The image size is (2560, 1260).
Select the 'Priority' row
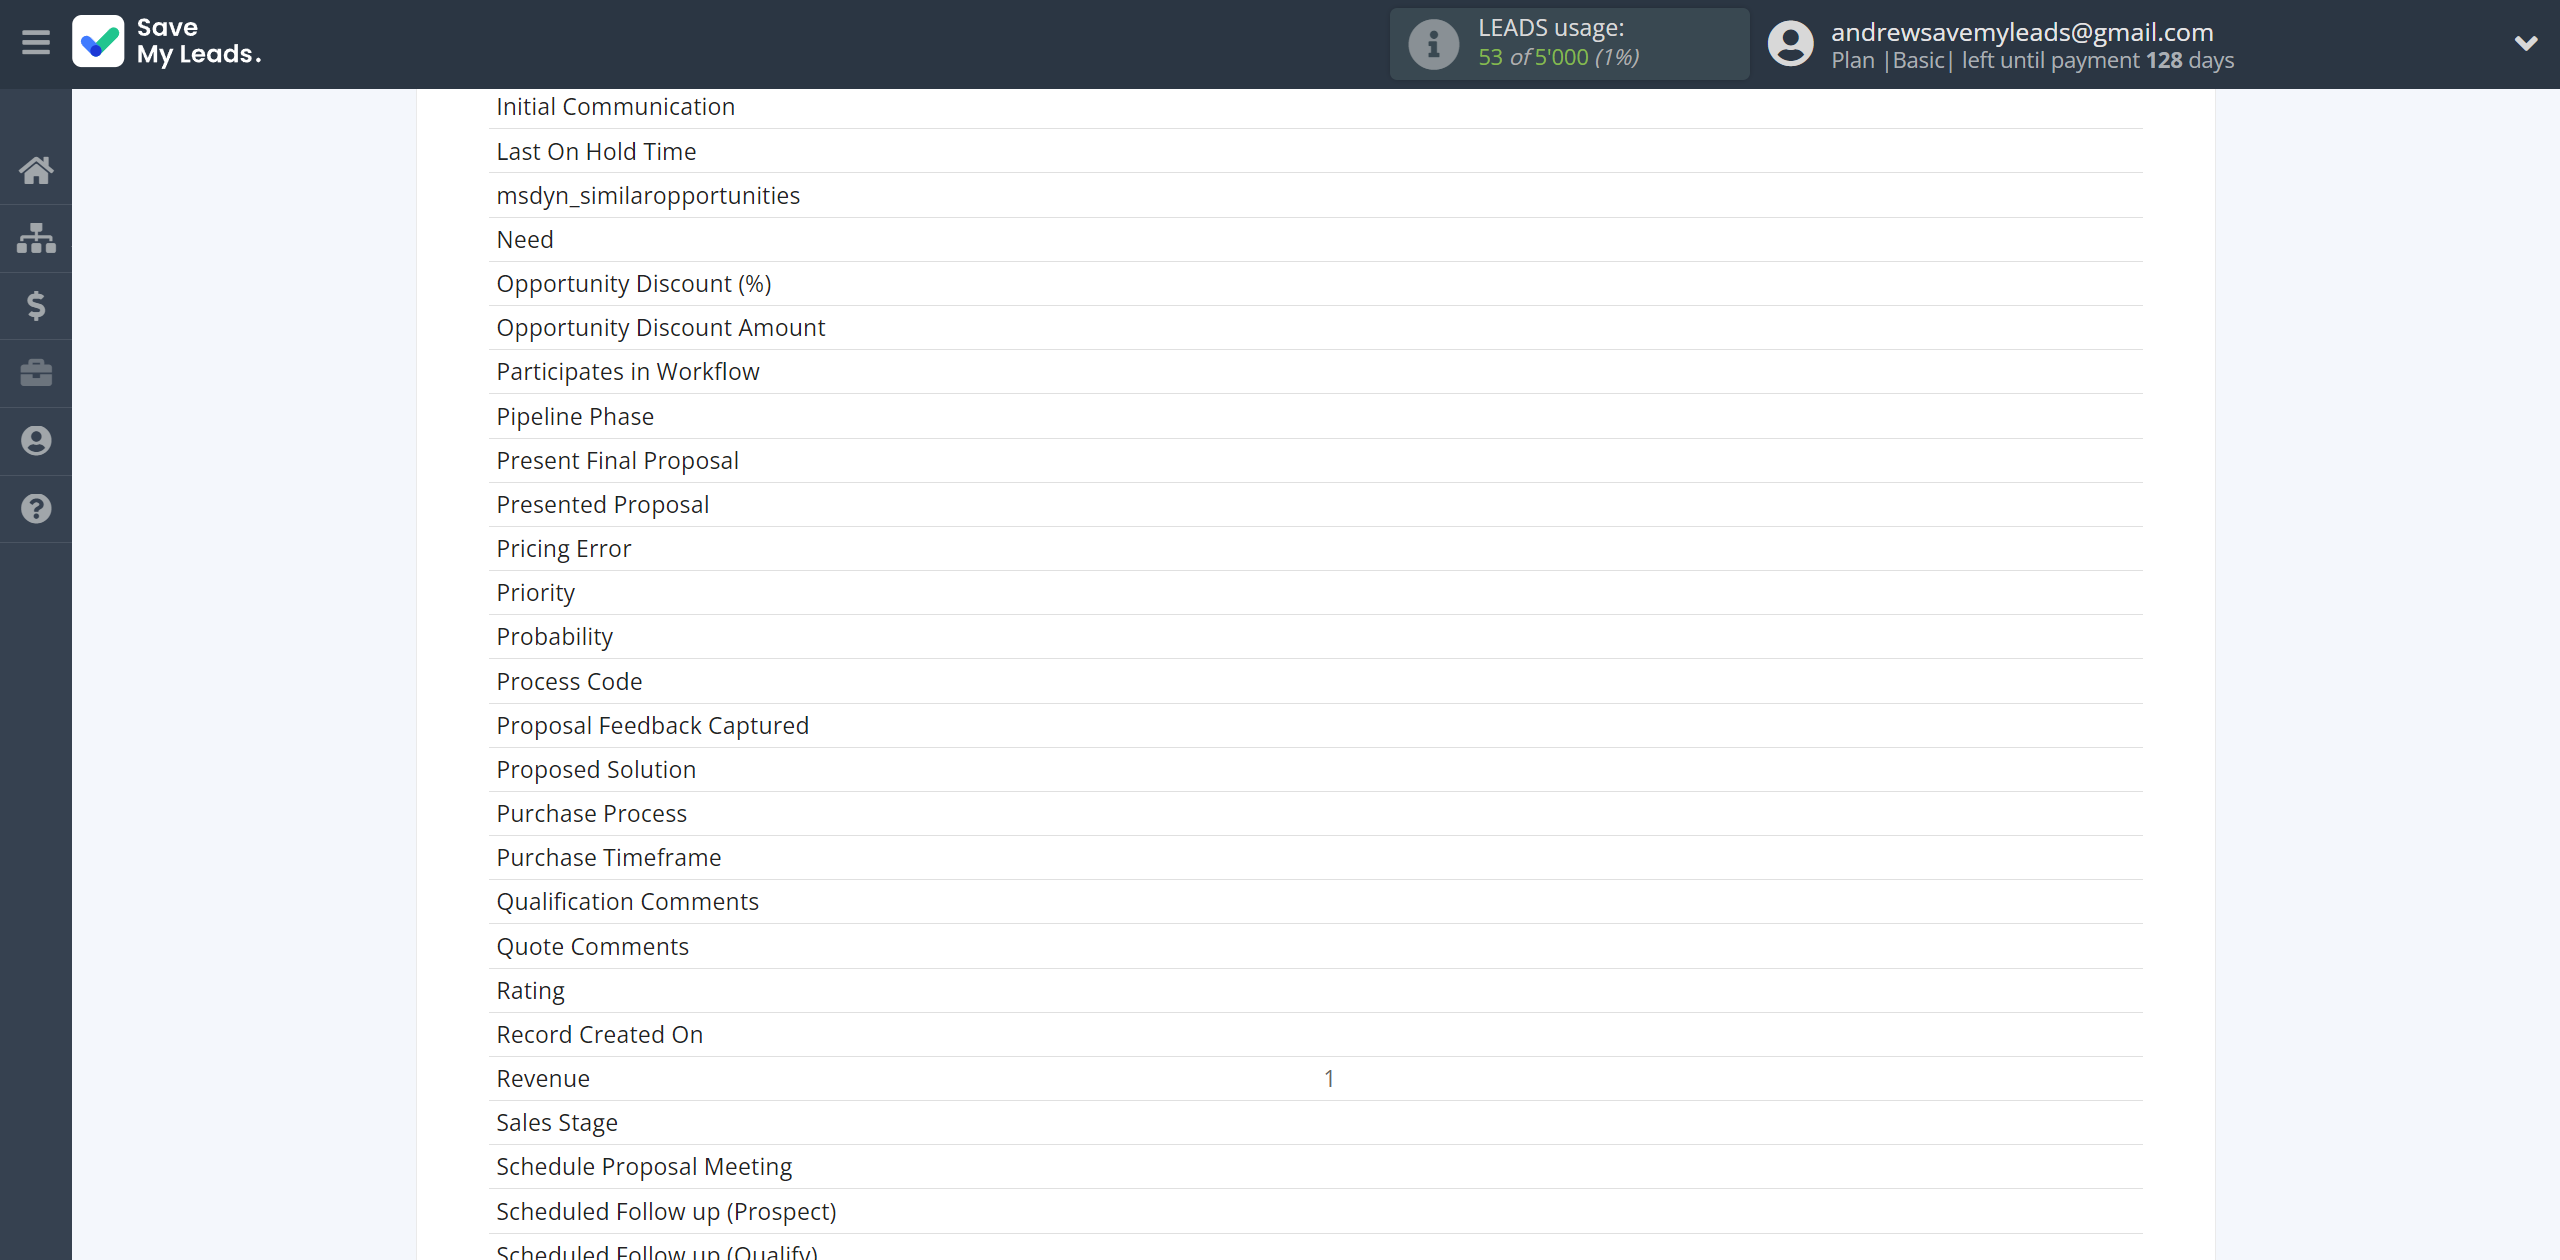[x=1315, y=592]
